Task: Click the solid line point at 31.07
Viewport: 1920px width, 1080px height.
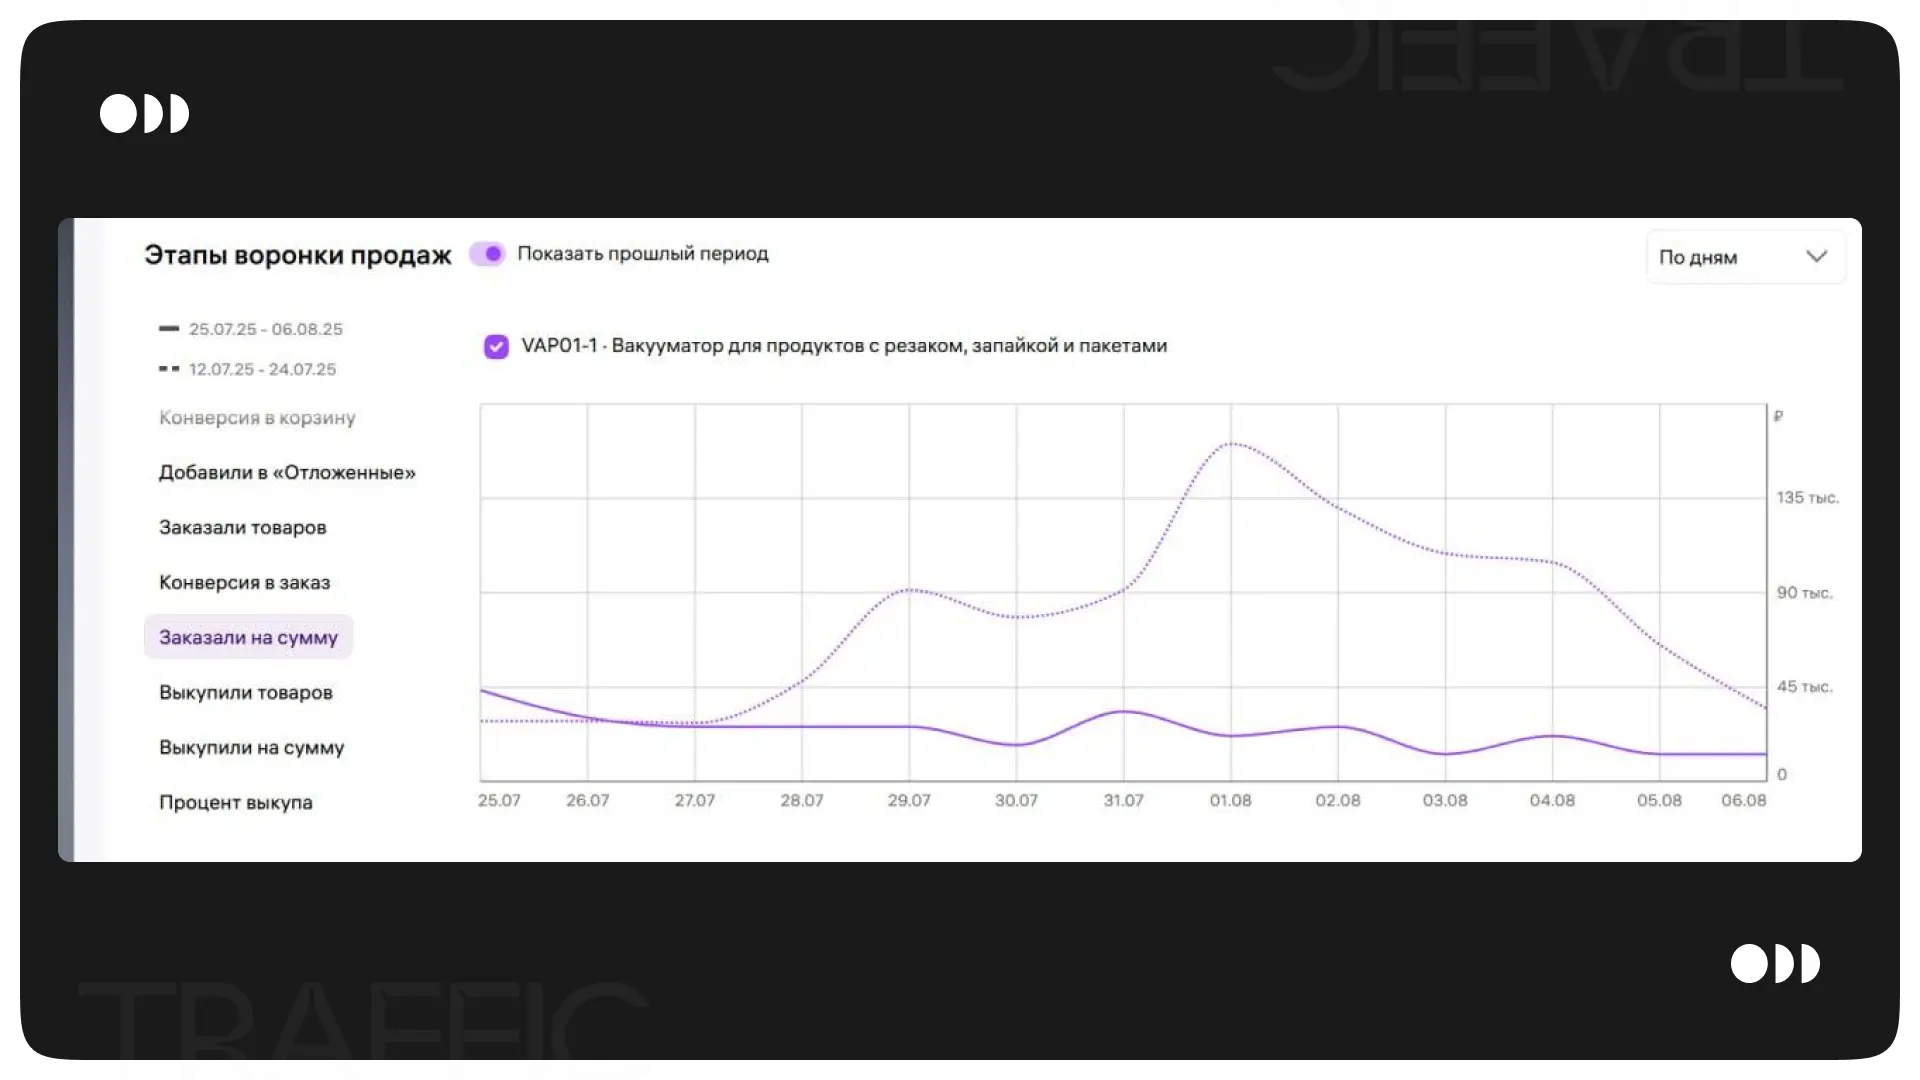Action: 1123,711
